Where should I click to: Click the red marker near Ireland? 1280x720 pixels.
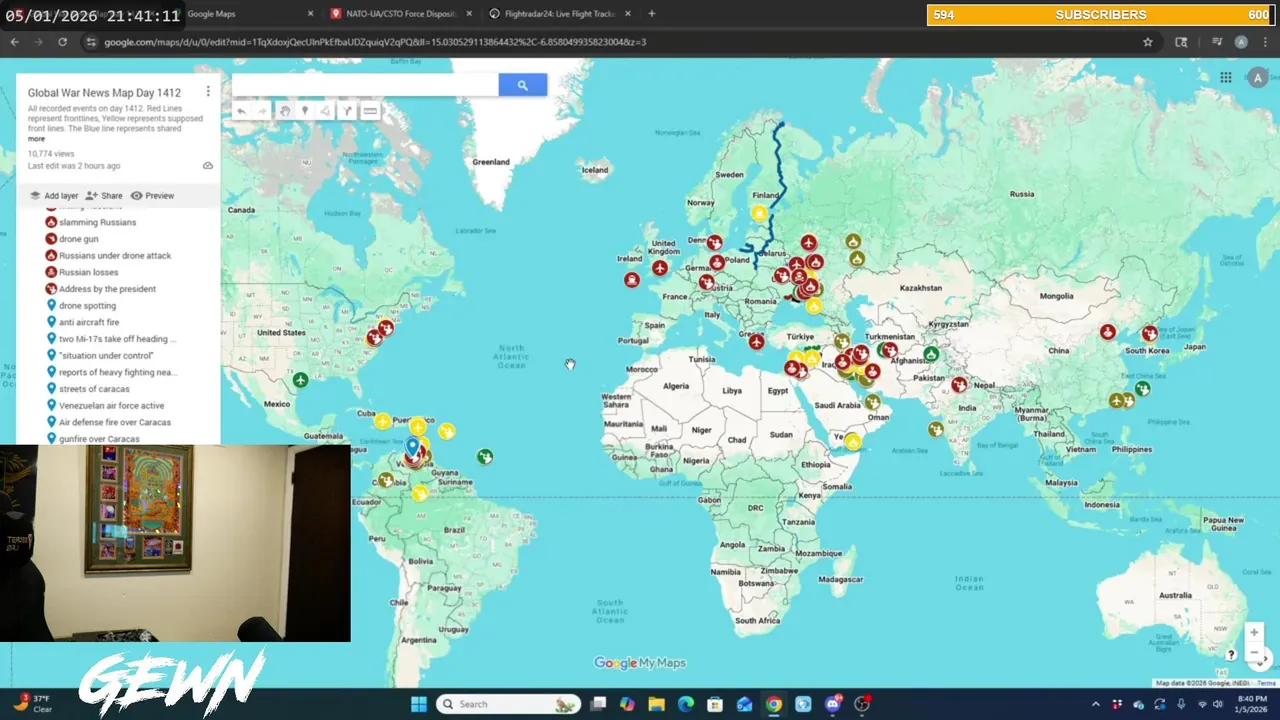[632, 280]
